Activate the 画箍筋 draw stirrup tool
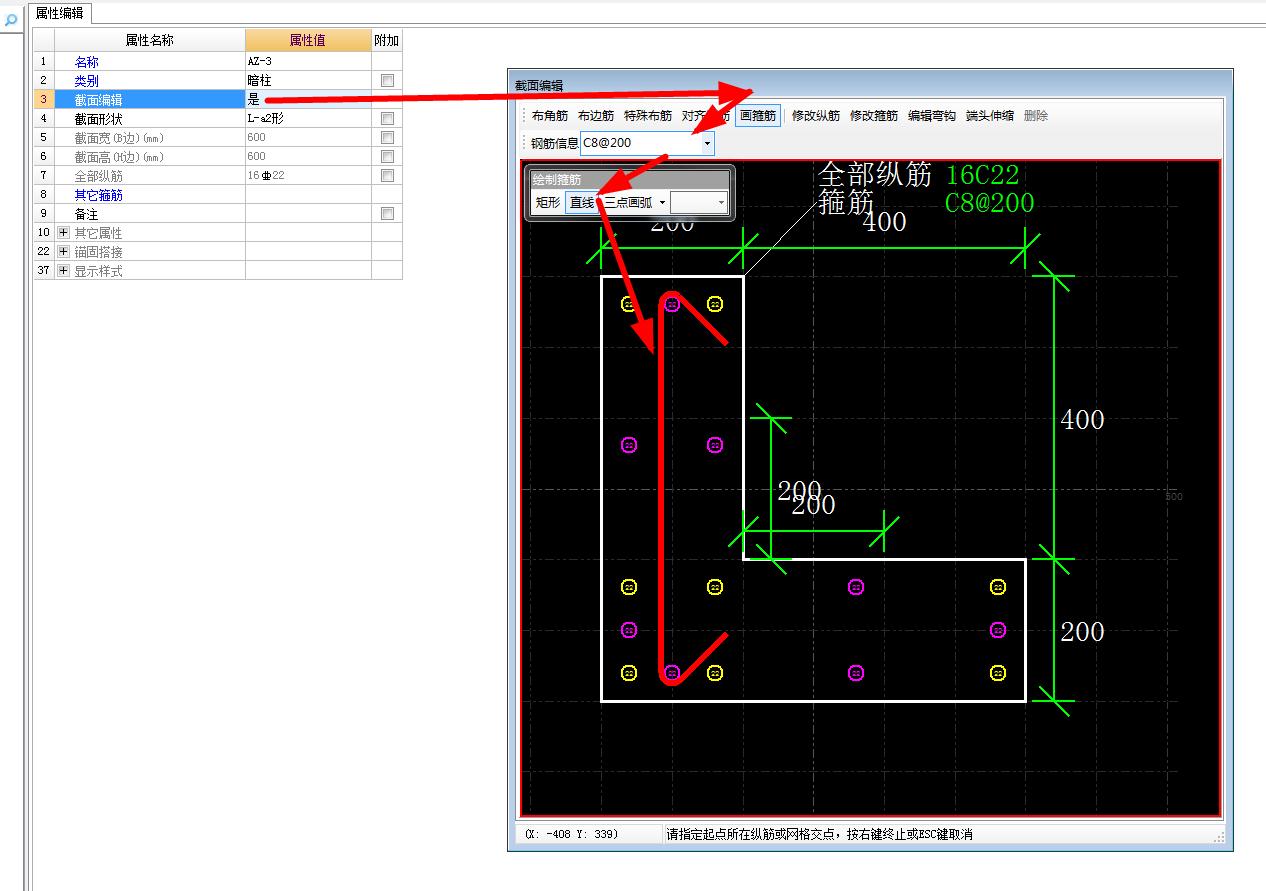This screenshot has width=1266, height=891. (x=758, y=116)
